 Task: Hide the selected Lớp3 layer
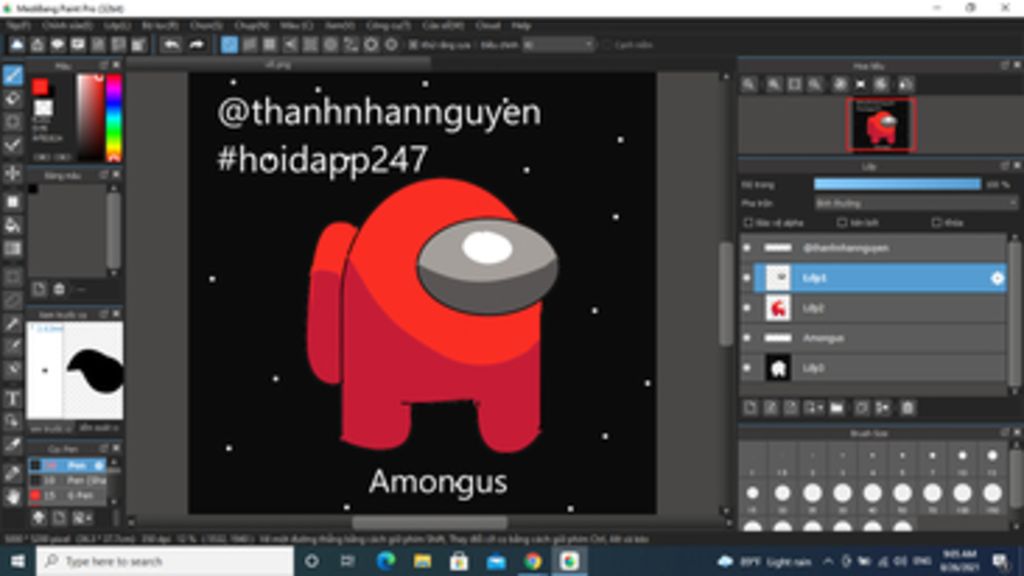pyautogui.click(x=746, y=278)
